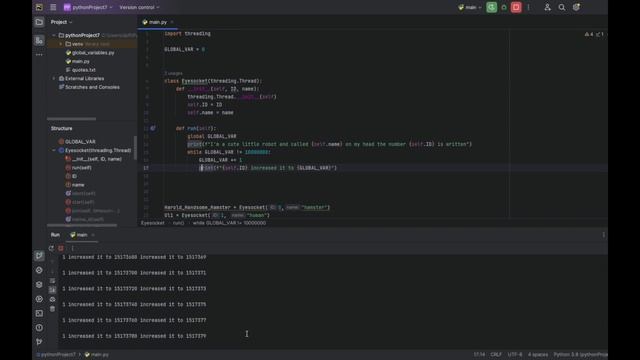The width and height of the screenshot is (640, 360).
Task: Click Structure panel horizontal scrollbar
Action: coord(82,225)
